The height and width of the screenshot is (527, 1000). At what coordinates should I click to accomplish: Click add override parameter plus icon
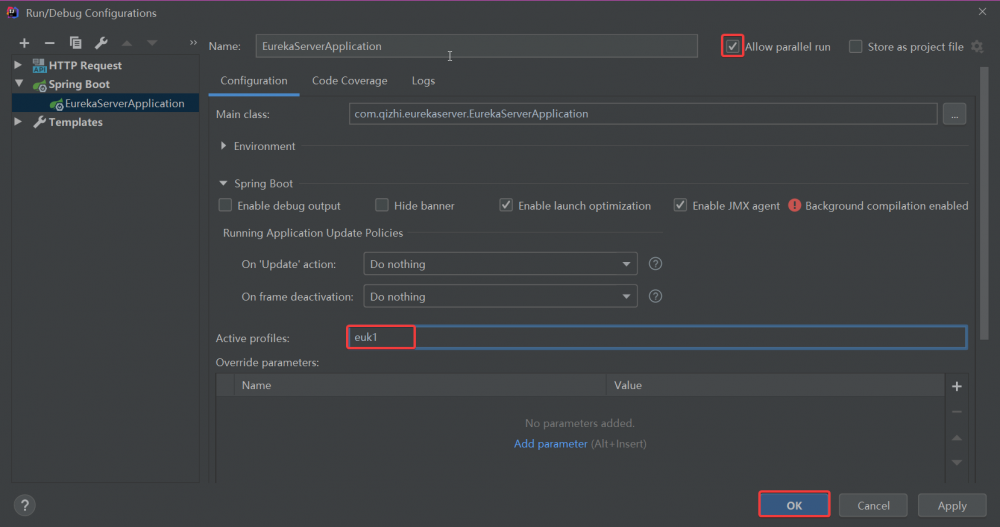[956, 386]
